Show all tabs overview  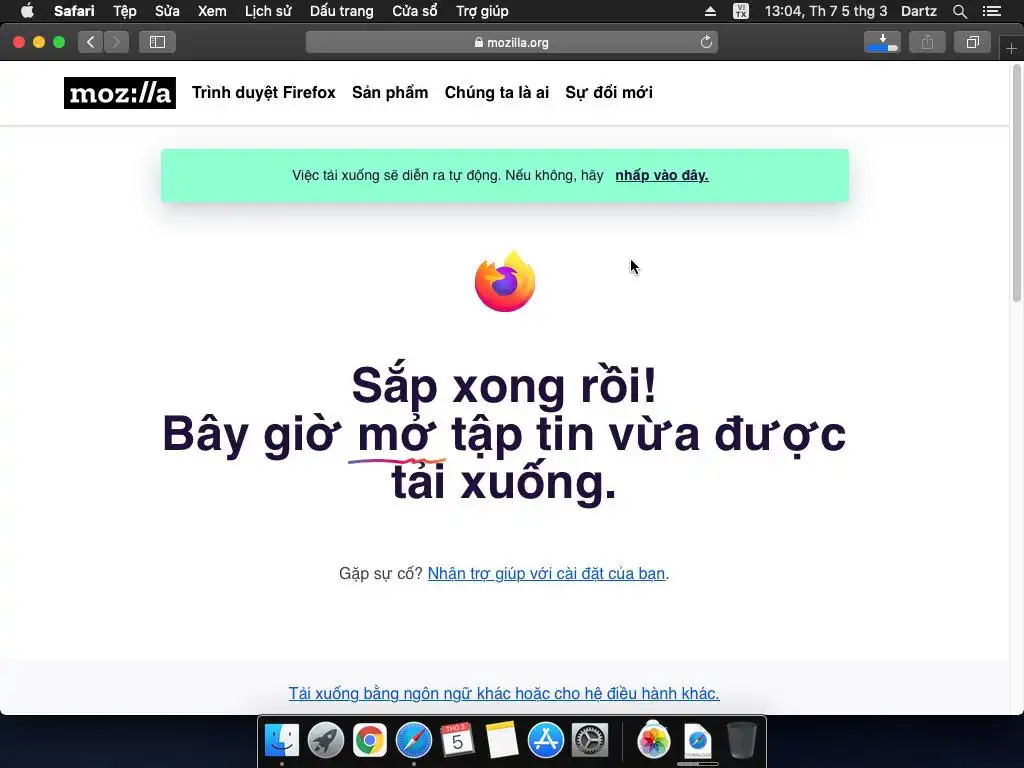[972, 42]
